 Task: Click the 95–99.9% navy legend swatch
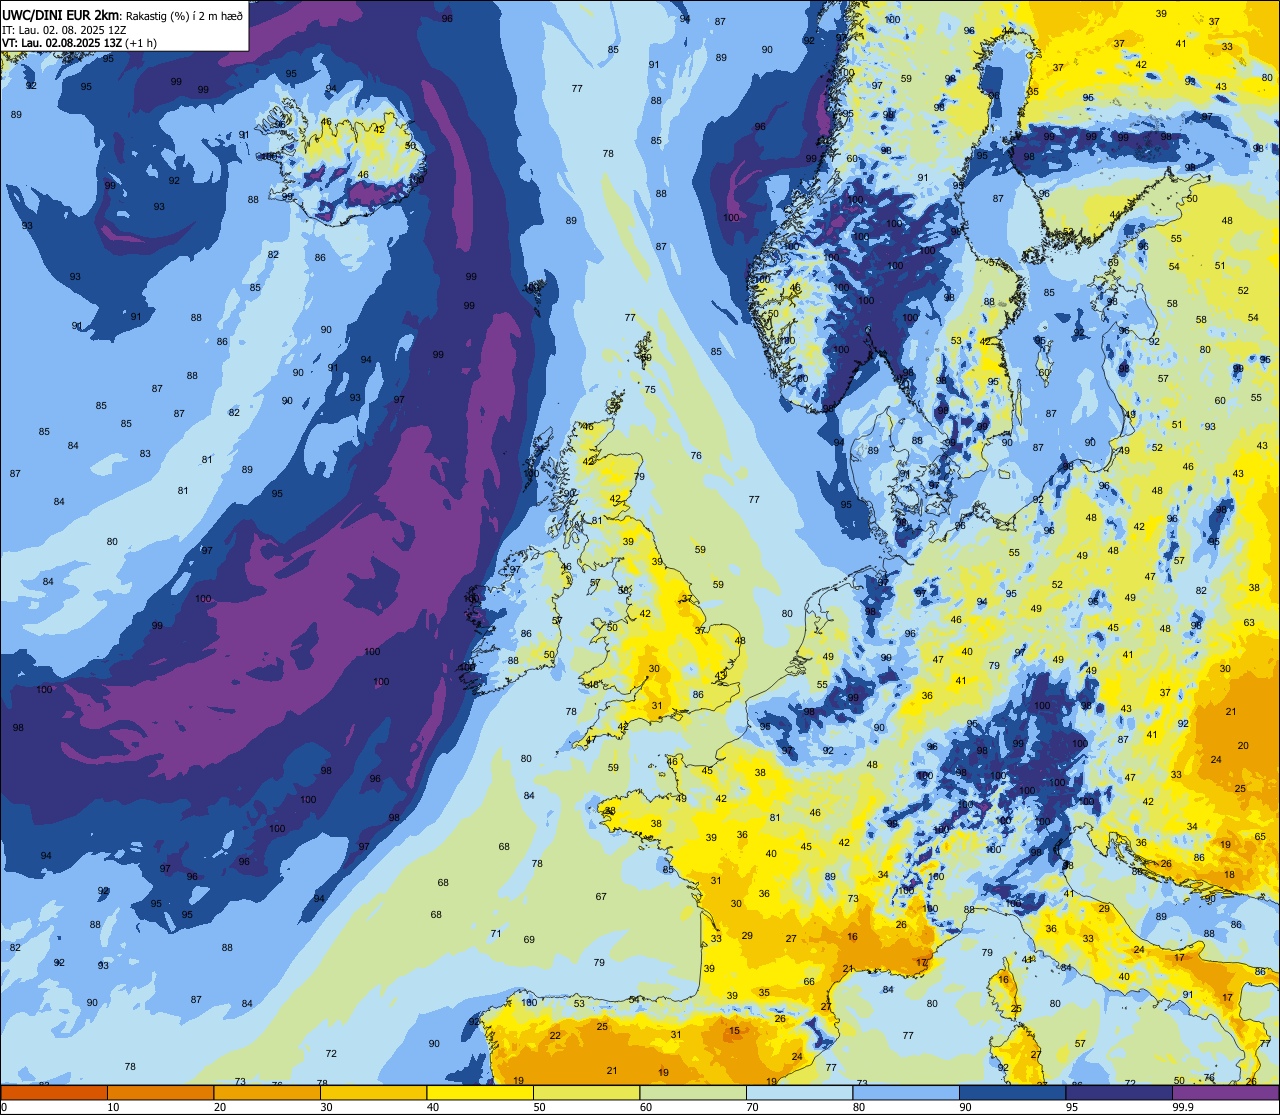(x=1119, y=1092)
